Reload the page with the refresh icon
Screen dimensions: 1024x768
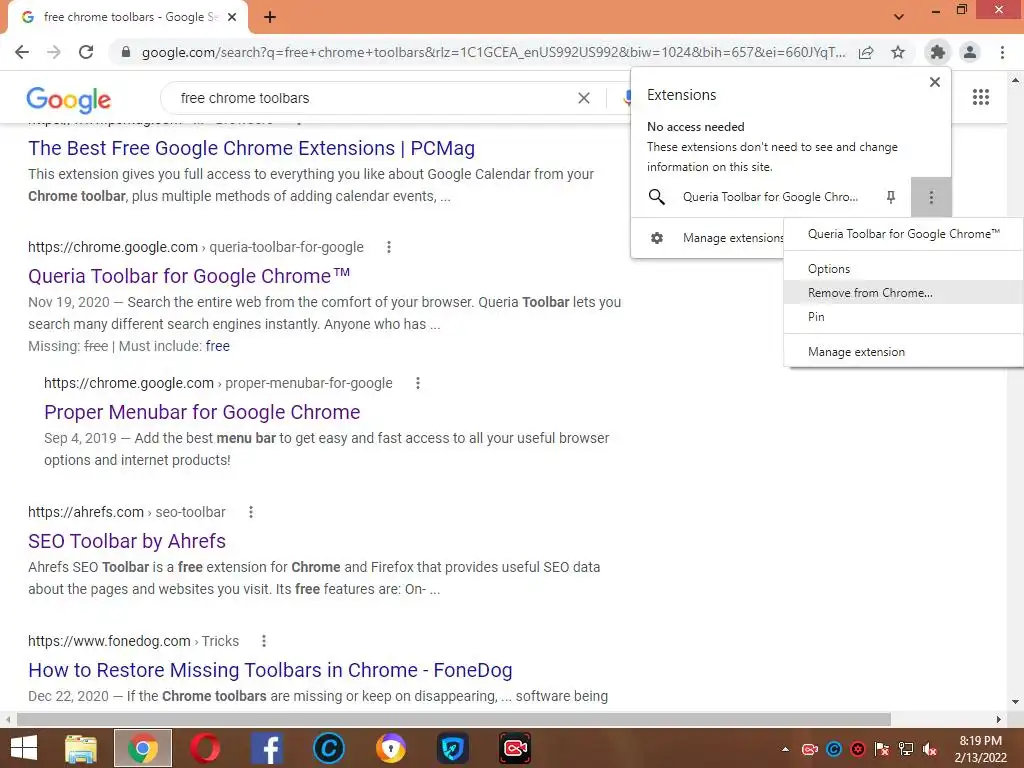pos(86,52)
